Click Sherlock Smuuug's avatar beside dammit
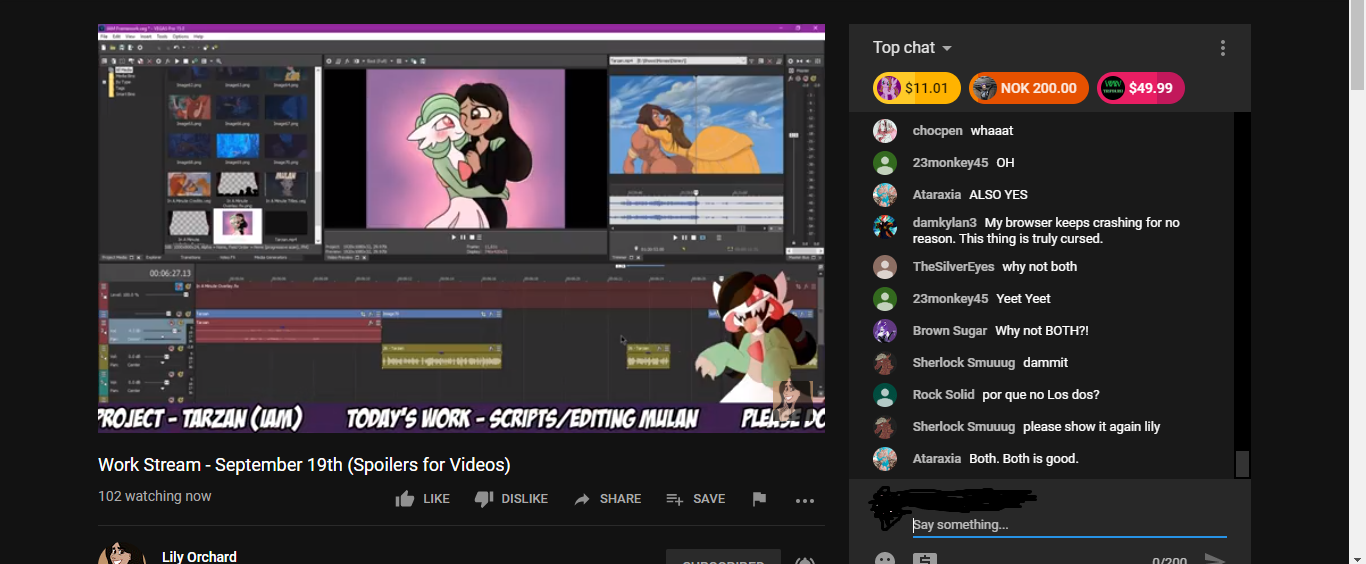 tap(885, 363)
